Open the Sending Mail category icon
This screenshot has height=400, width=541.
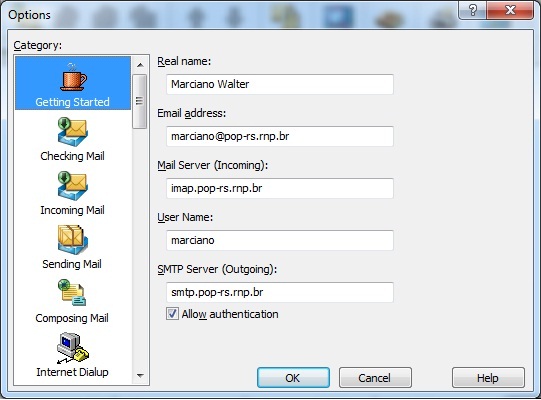(x=73, y=240)
